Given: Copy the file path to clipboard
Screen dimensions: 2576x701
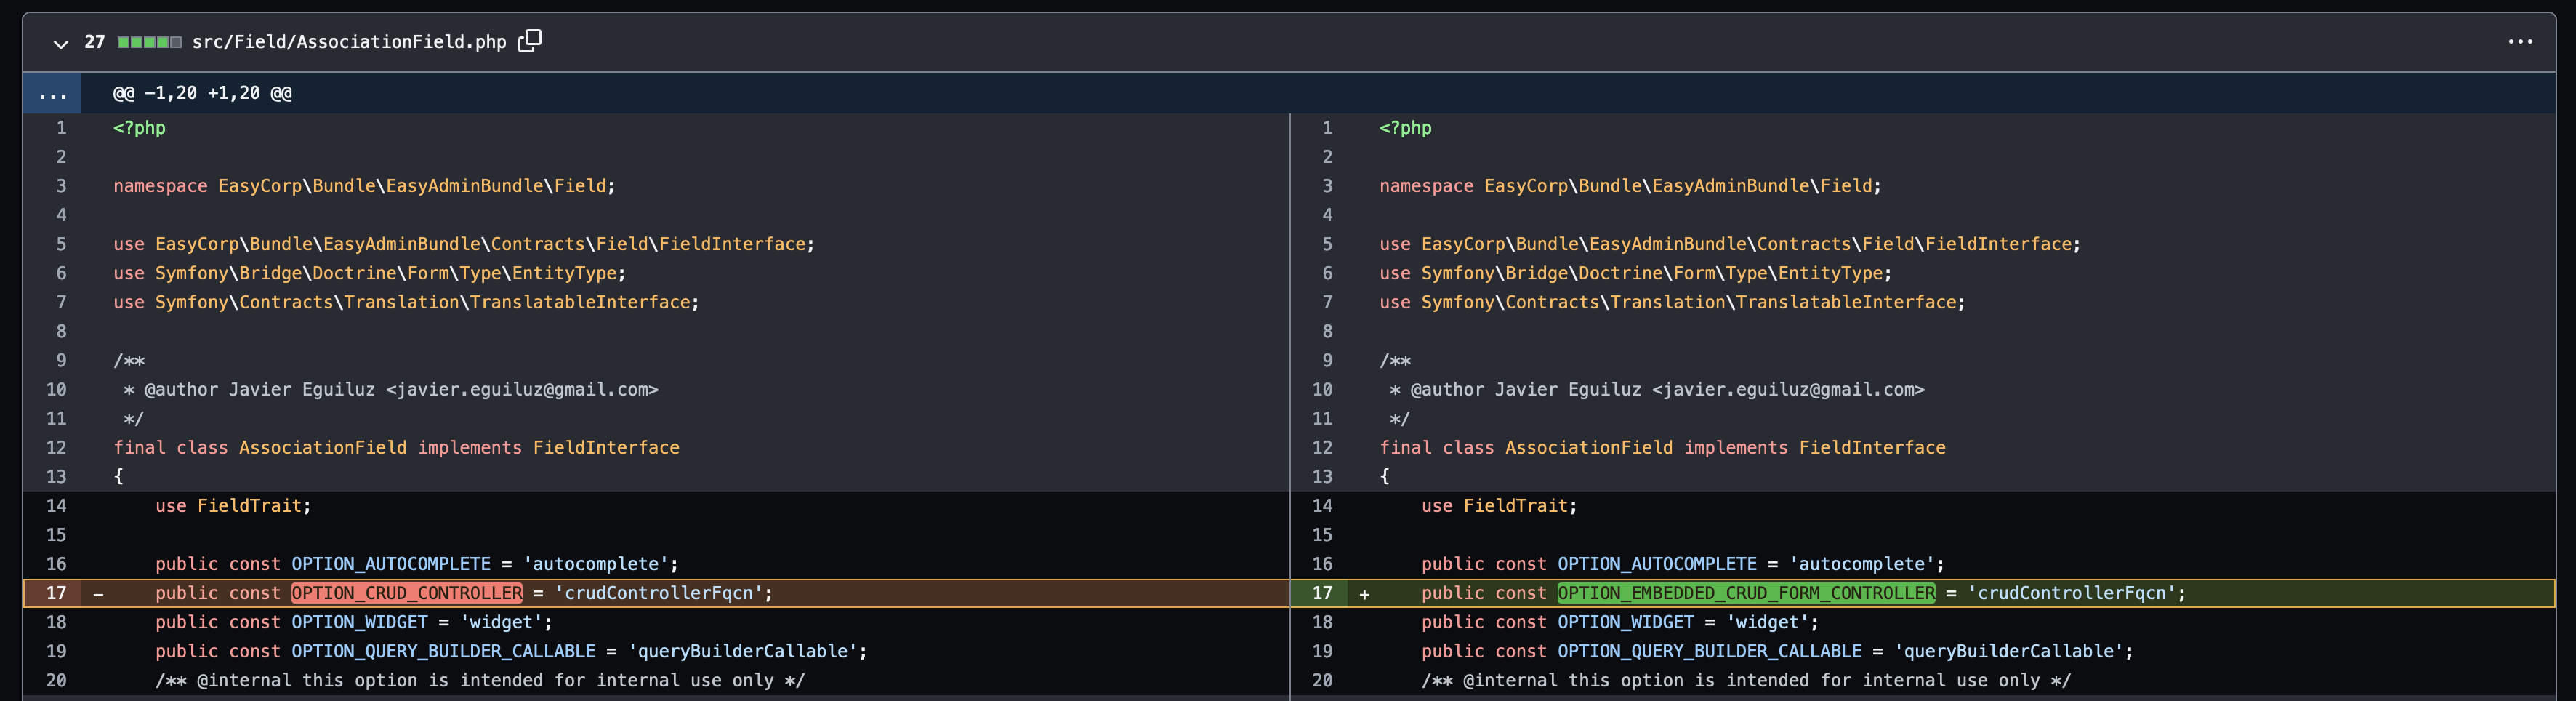Looking at the screenshot, I should tap(531, 41).
